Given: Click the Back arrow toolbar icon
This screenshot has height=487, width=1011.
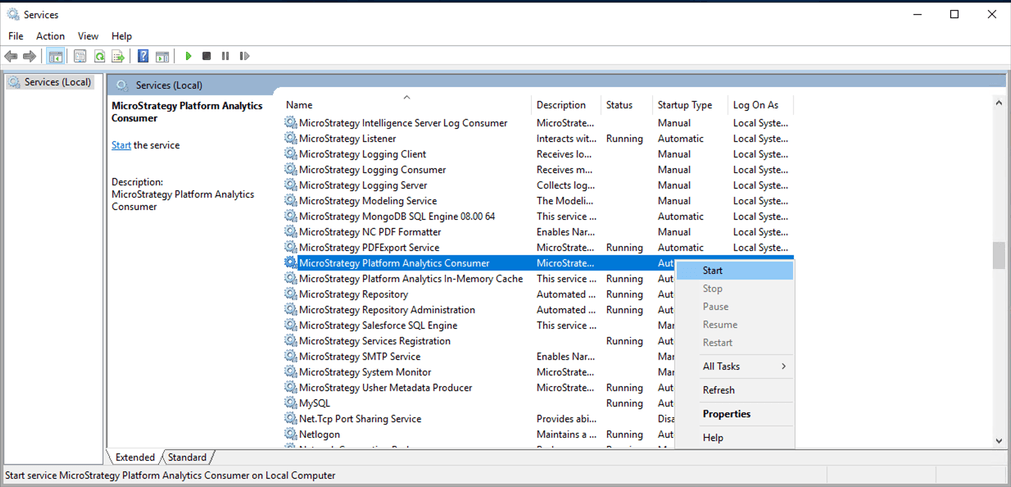Looking at the screenshot, I should coord(11,56).
